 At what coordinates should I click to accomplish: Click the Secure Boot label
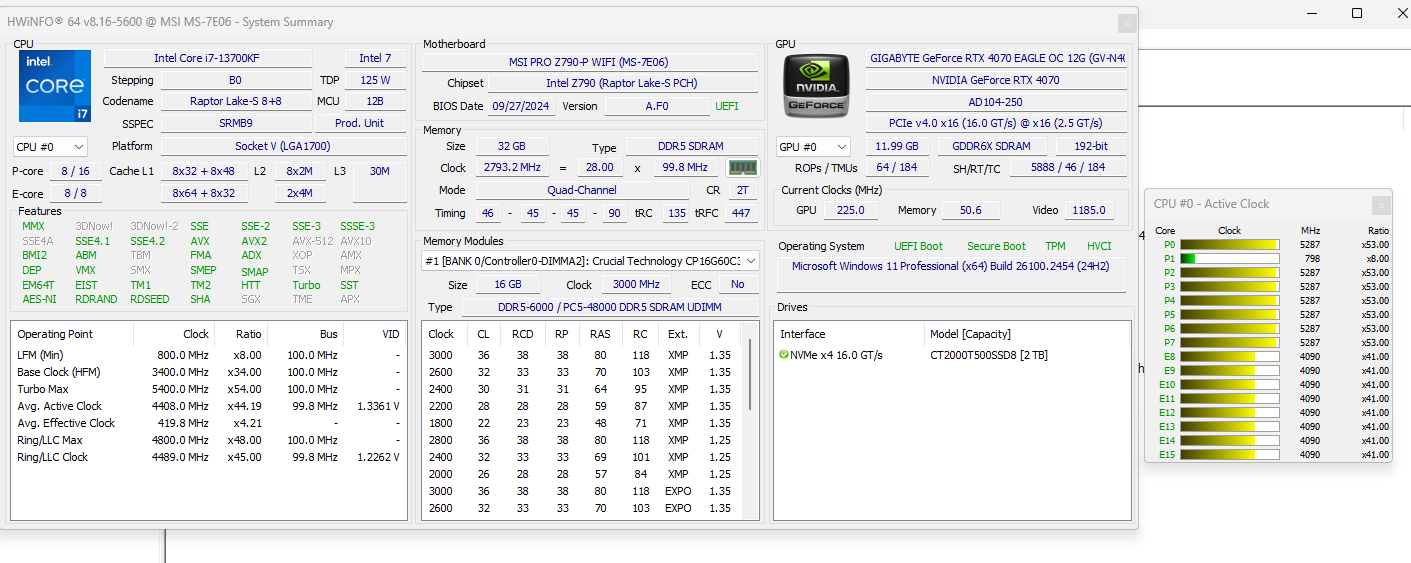coord(996,246)
